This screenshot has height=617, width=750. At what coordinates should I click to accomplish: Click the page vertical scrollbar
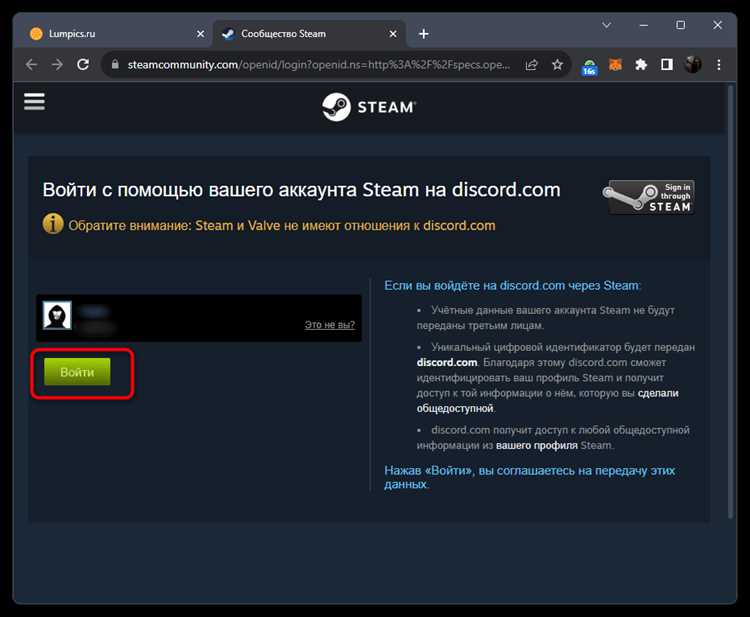coord(730,301)
